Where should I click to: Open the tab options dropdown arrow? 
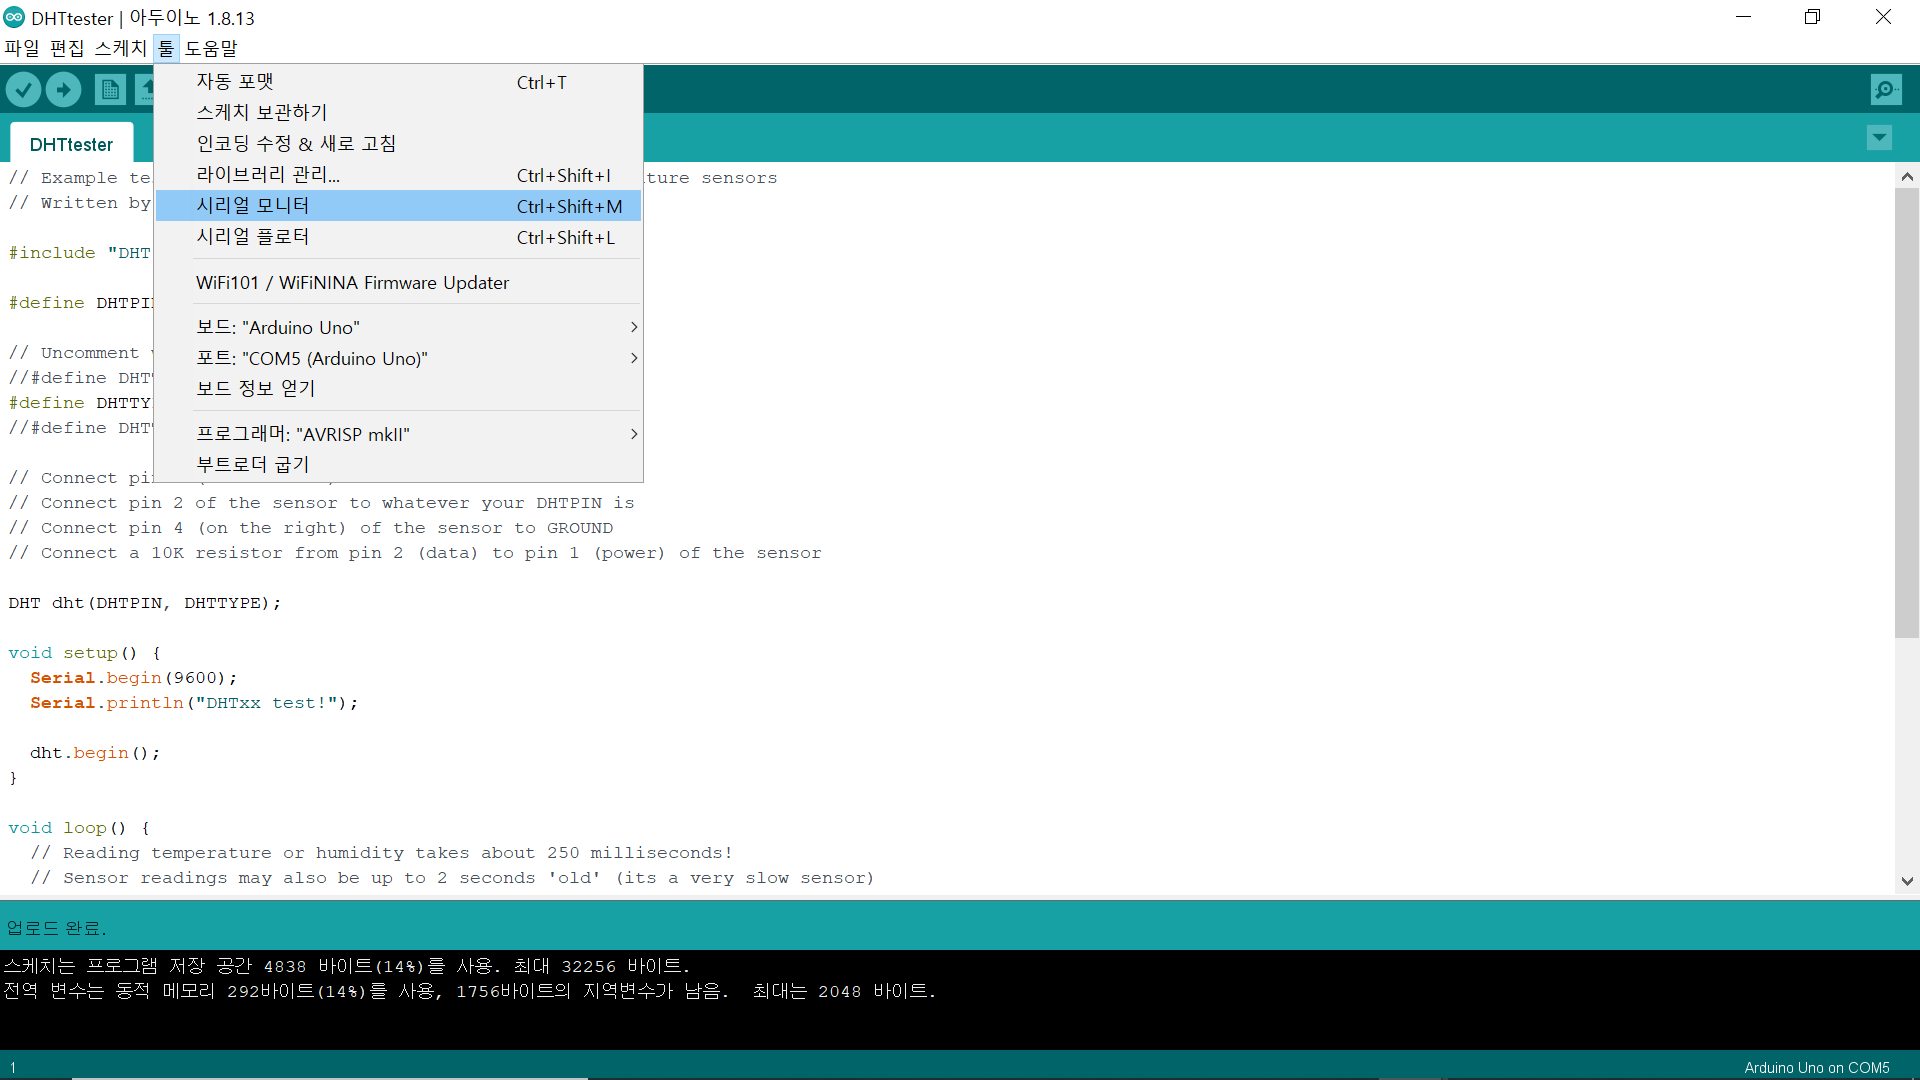coord(1879,138)
